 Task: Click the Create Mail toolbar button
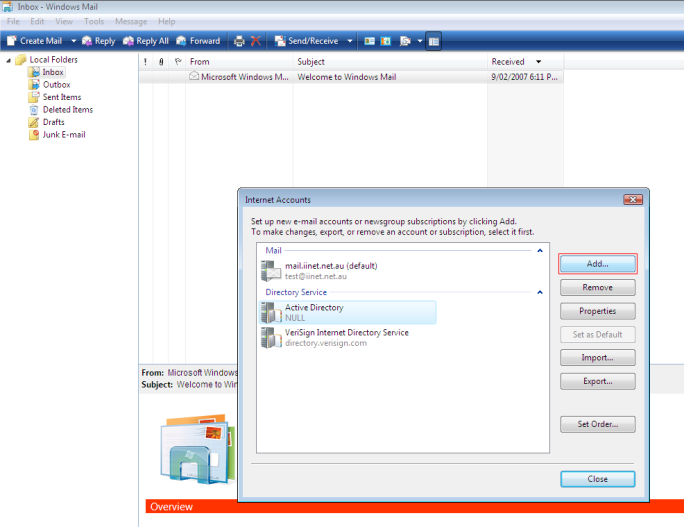tap(35, 41)
